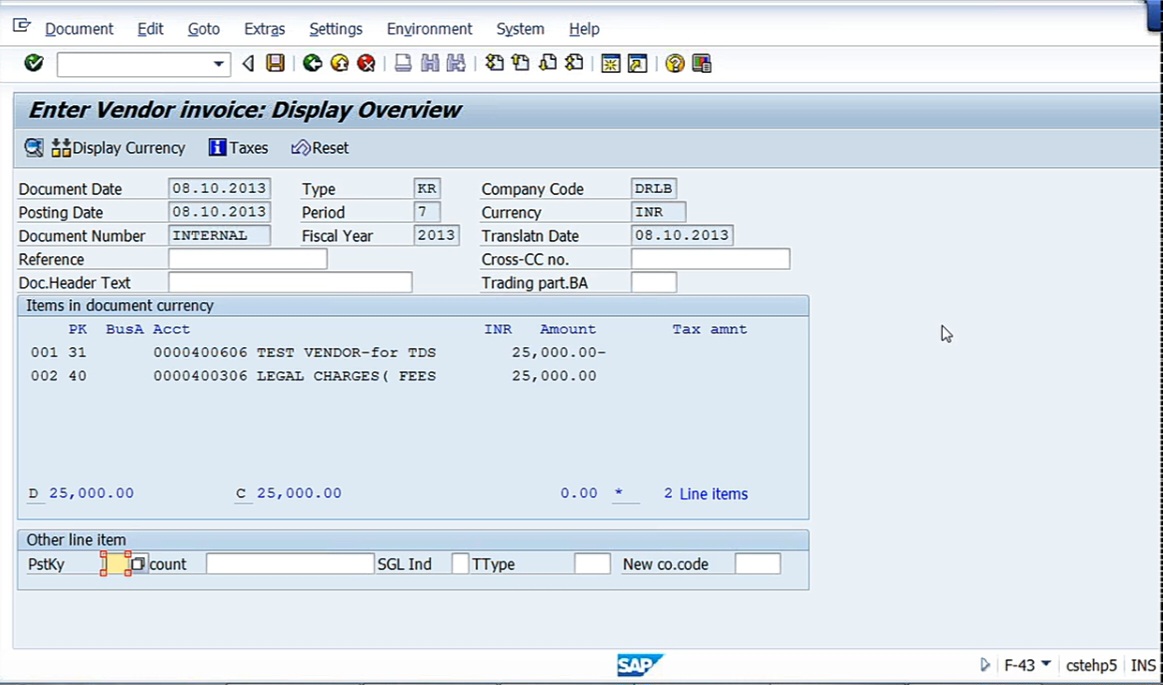Click the Taxes button
The image size is (1163, 685).
click(238, 148)
